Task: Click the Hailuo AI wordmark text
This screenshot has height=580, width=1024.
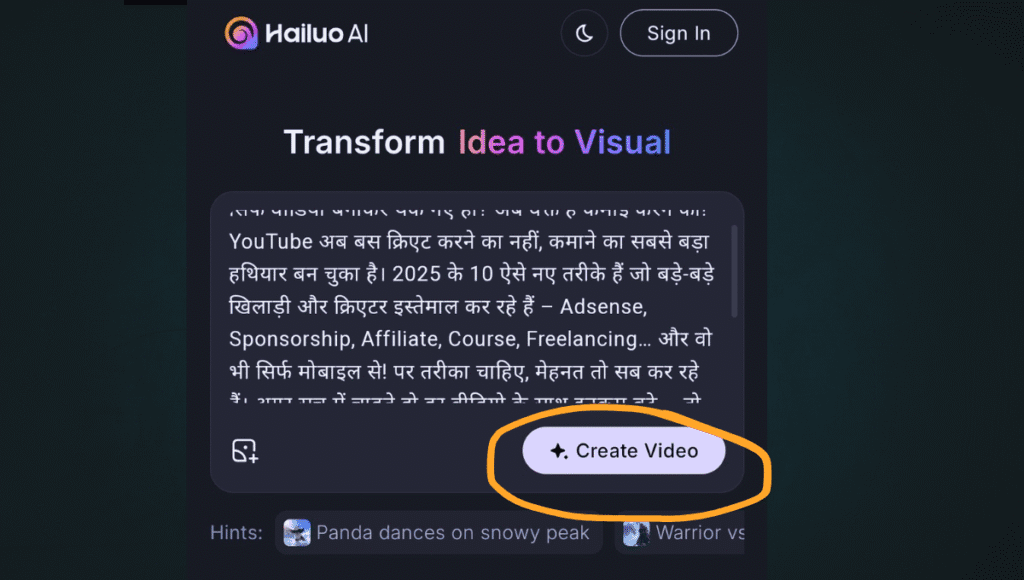Action: coord(317,34)
